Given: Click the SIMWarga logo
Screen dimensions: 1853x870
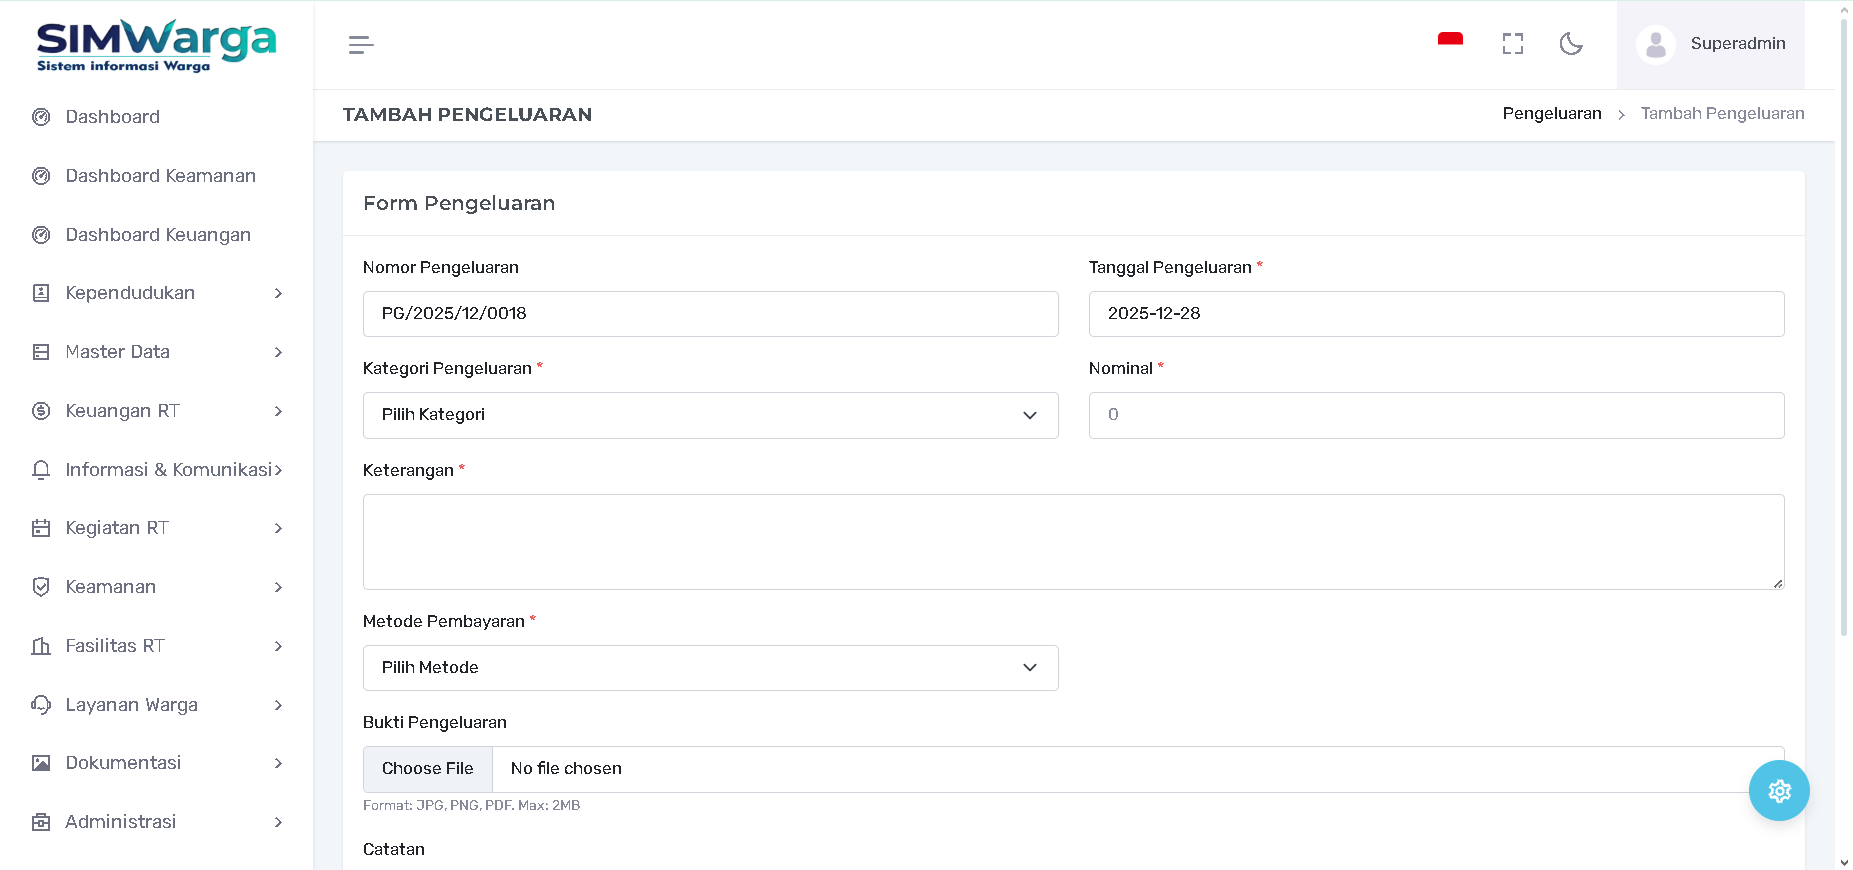Looking at the screenshot, I should click(156, 46).
